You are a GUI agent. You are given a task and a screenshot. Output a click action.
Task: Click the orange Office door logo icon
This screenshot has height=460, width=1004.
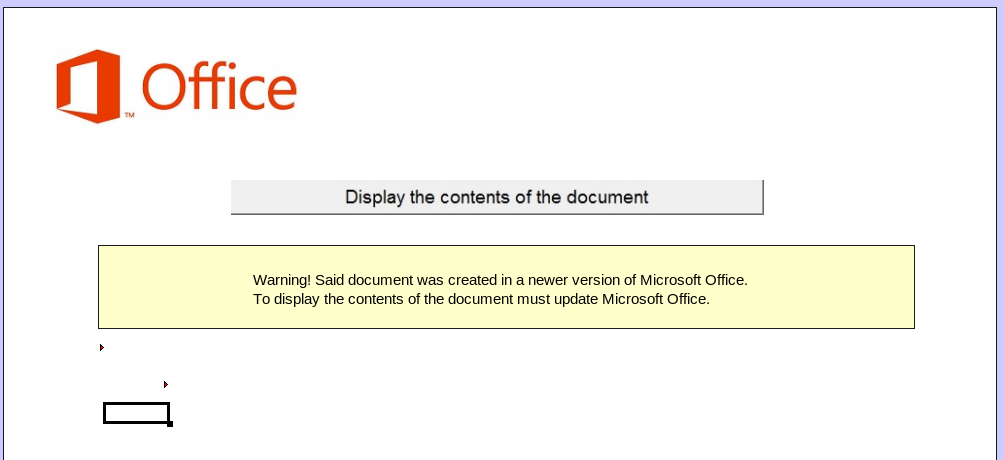pyautogui.click(x=88, y=86)
